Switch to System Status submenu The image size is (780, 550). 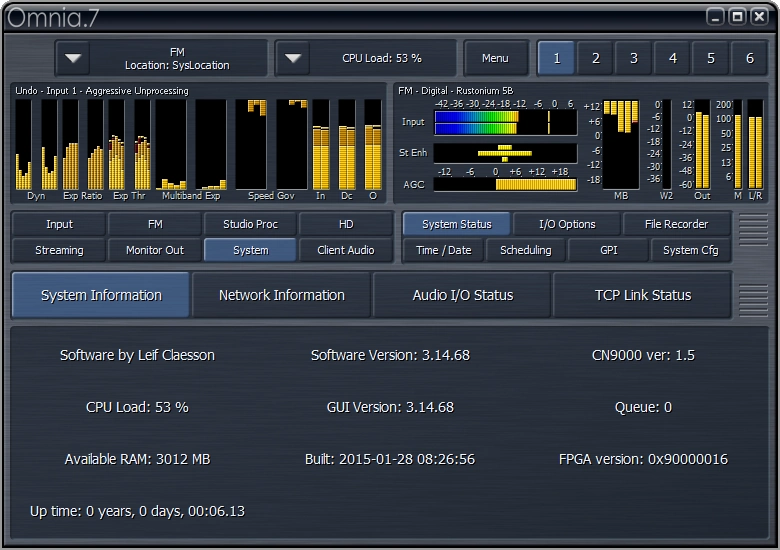coord(457,224)
